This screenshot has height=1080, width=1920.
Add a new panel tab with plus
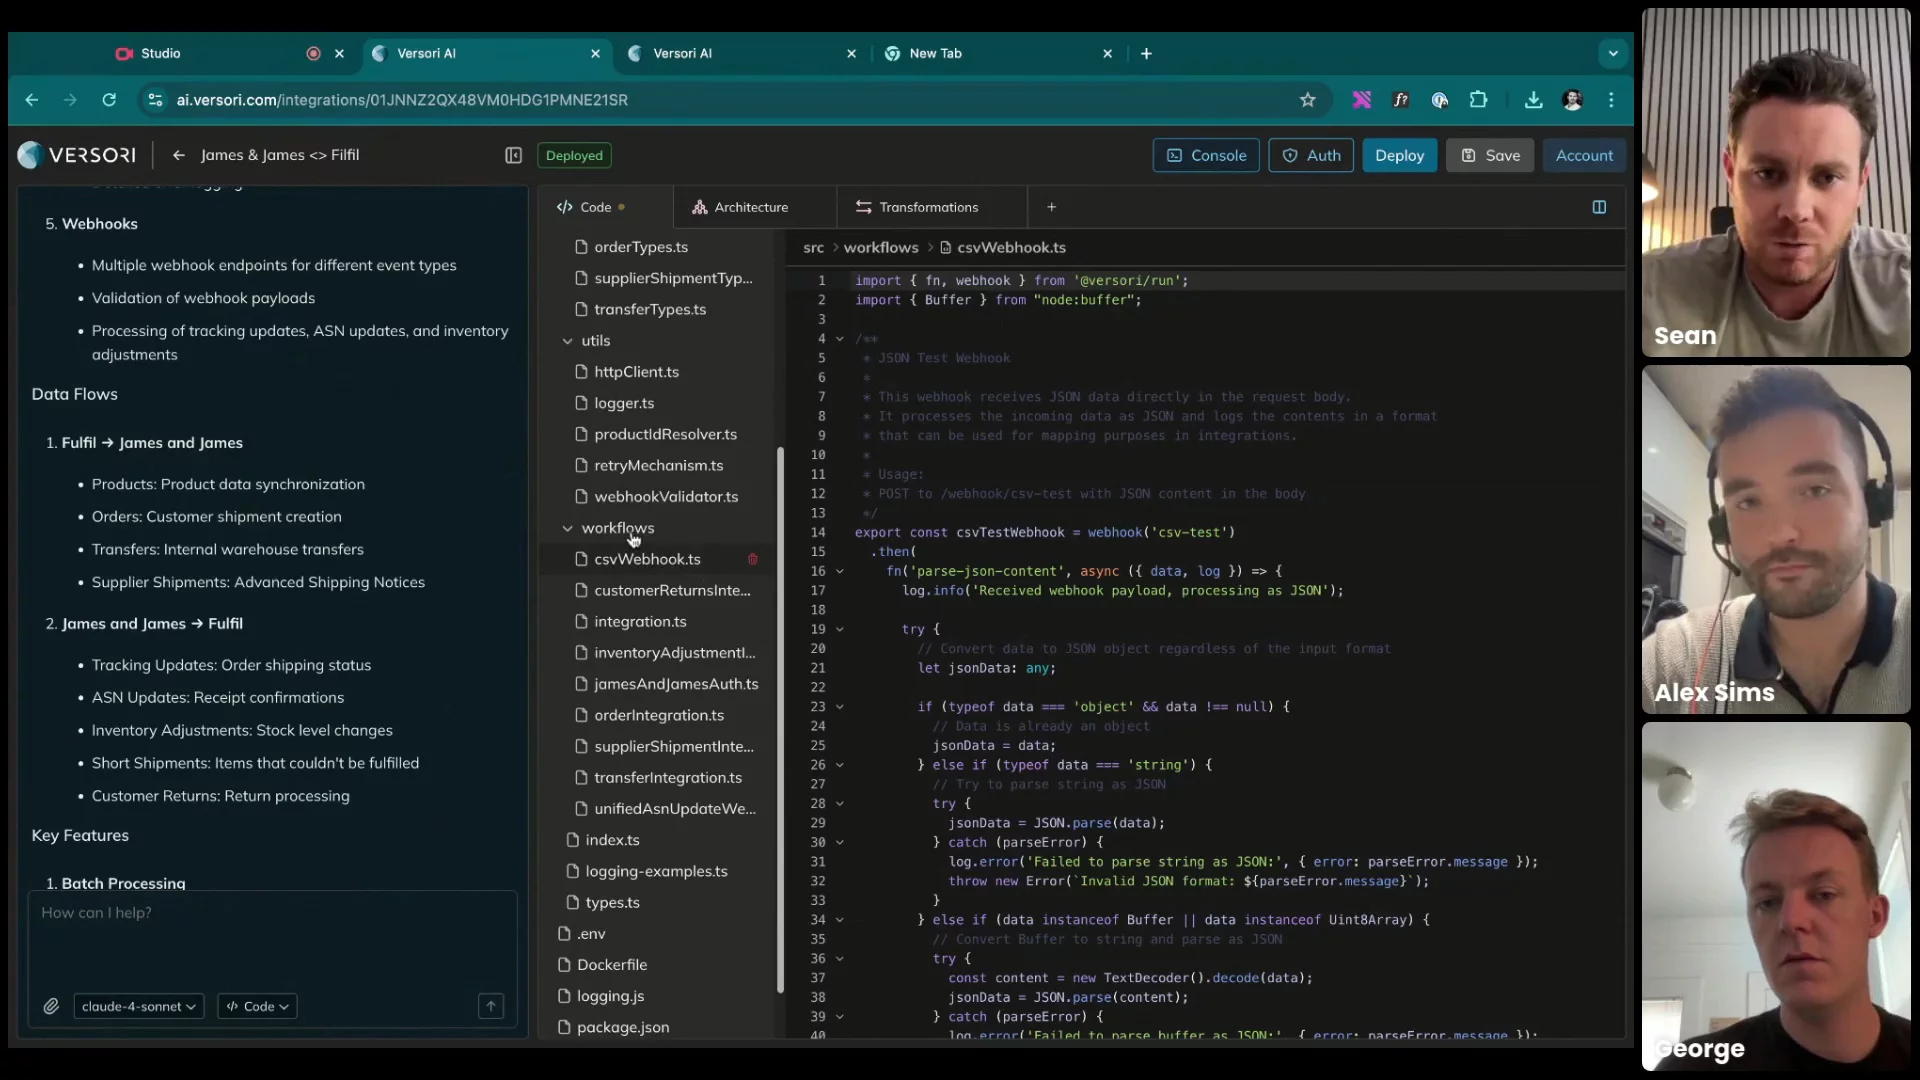[1051, 207]
